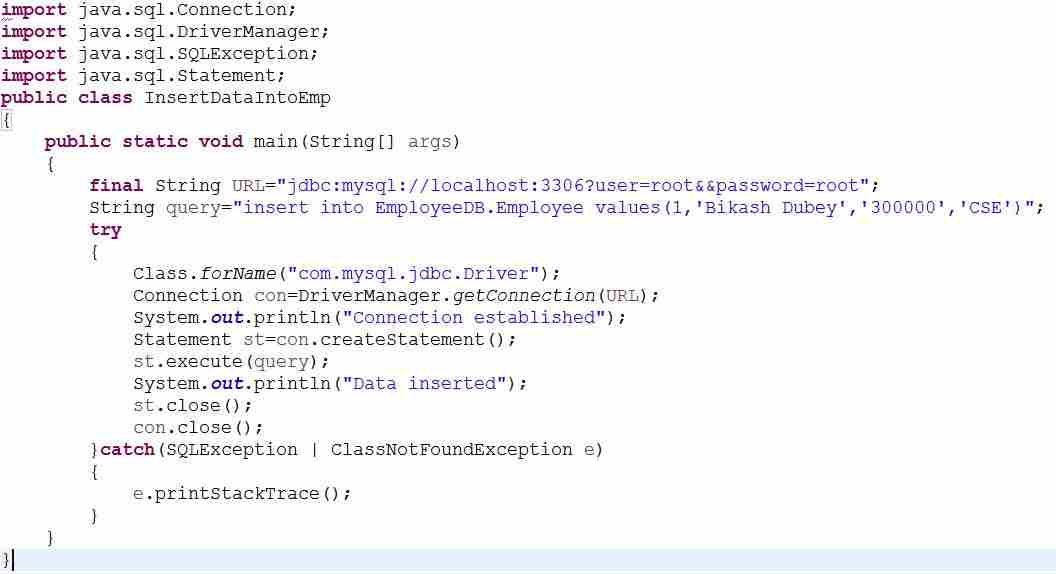
Task: Click the 'import java.sql.Connection;' line
Action: point(148,10)
